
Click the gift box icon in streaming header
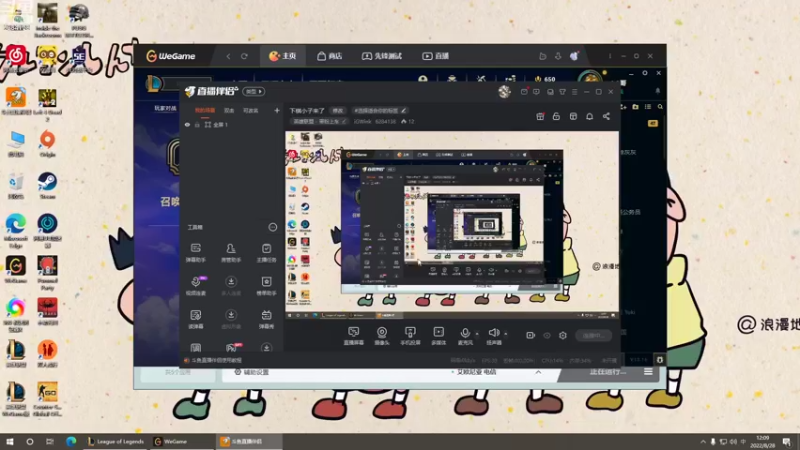540,116
